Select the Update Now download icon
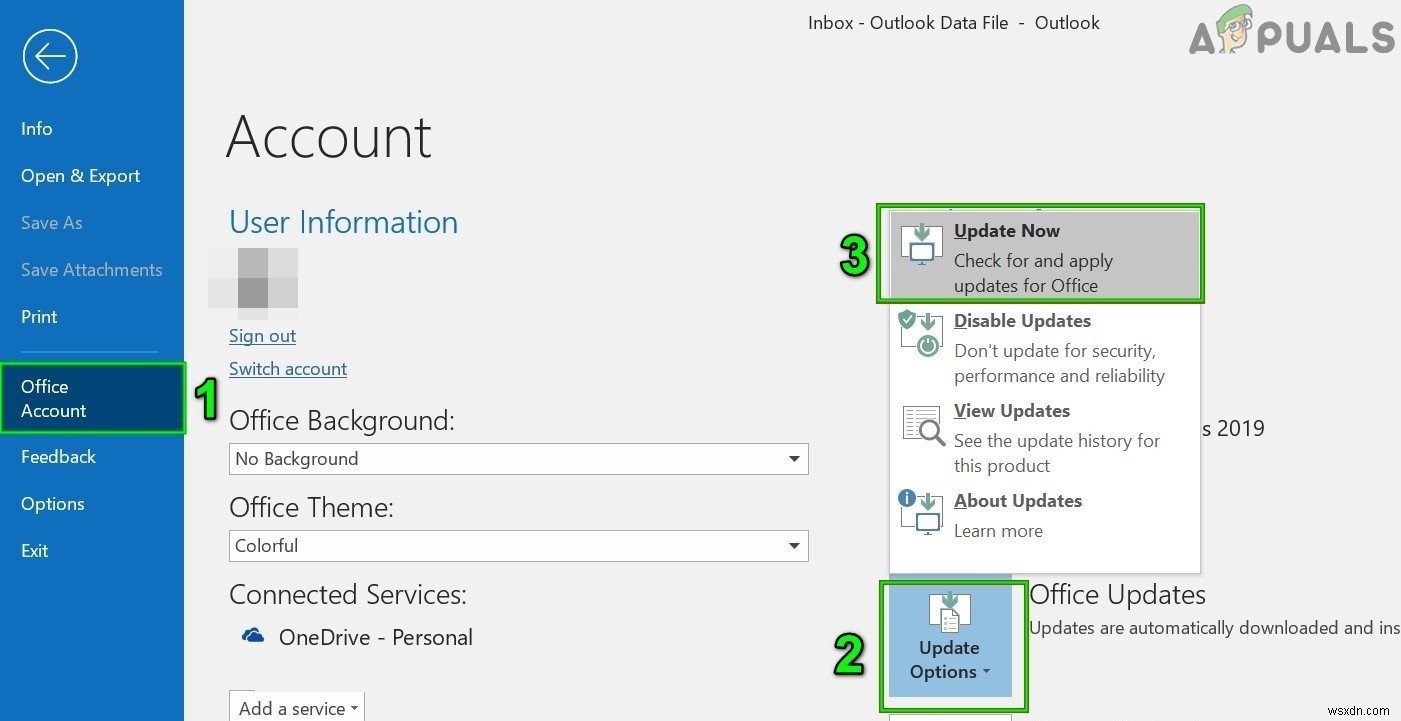1401x721 pixels. point(920,243)
